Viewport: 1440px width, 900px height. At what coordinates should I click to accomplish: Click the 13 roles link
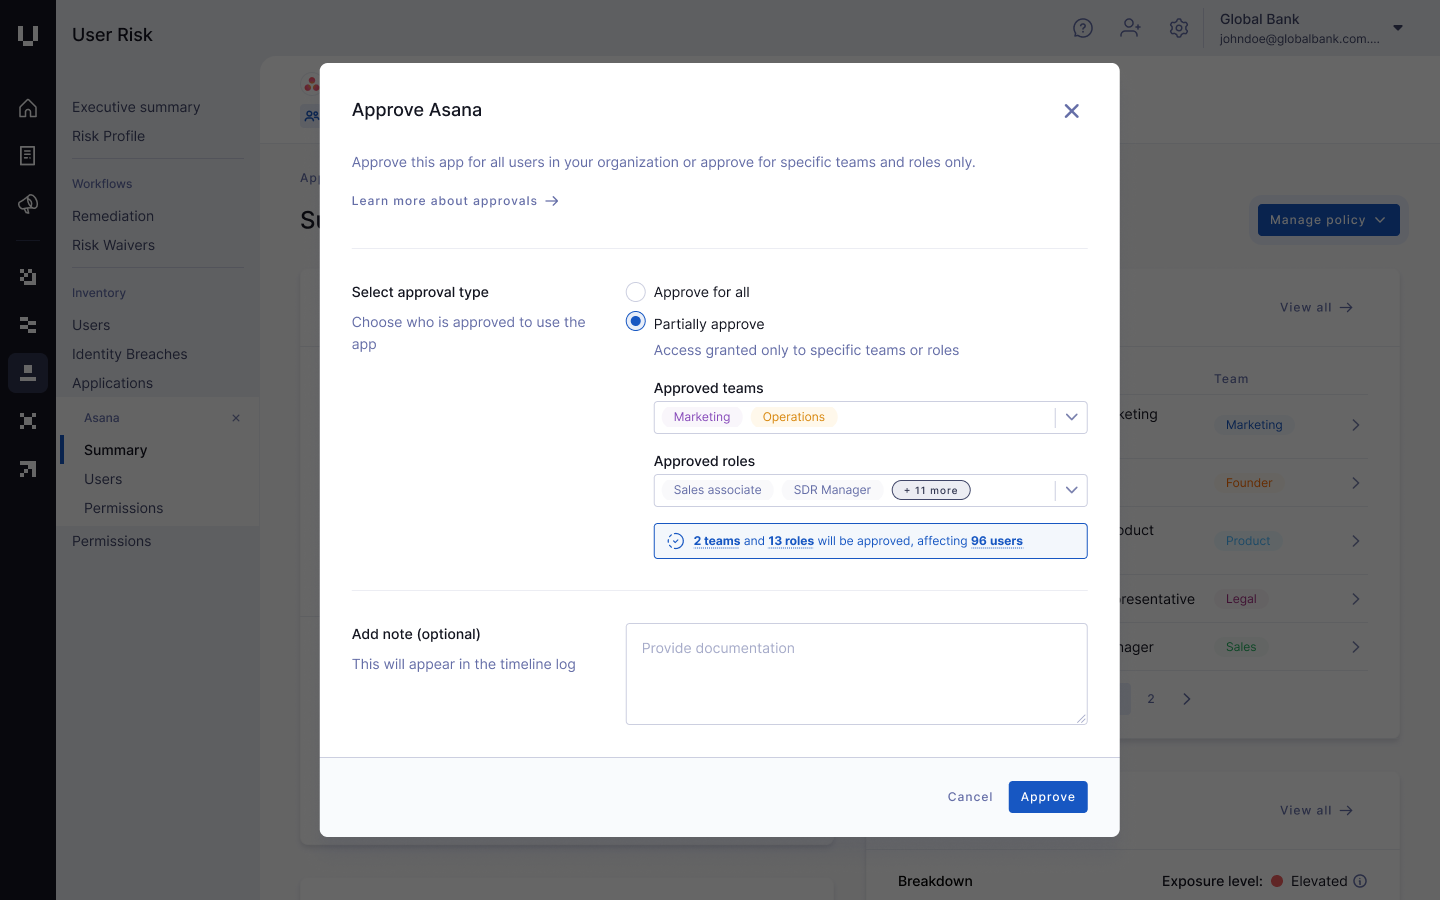(791, 541)
